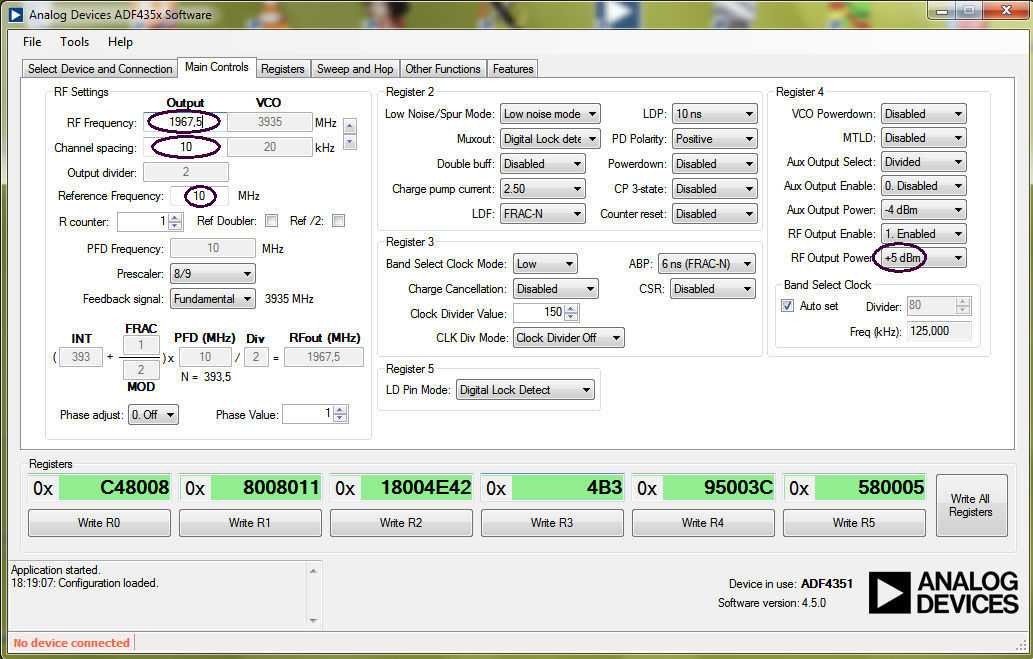
Task: Uncheck Auto set for Band Select Clock
Action: [788, 306]
